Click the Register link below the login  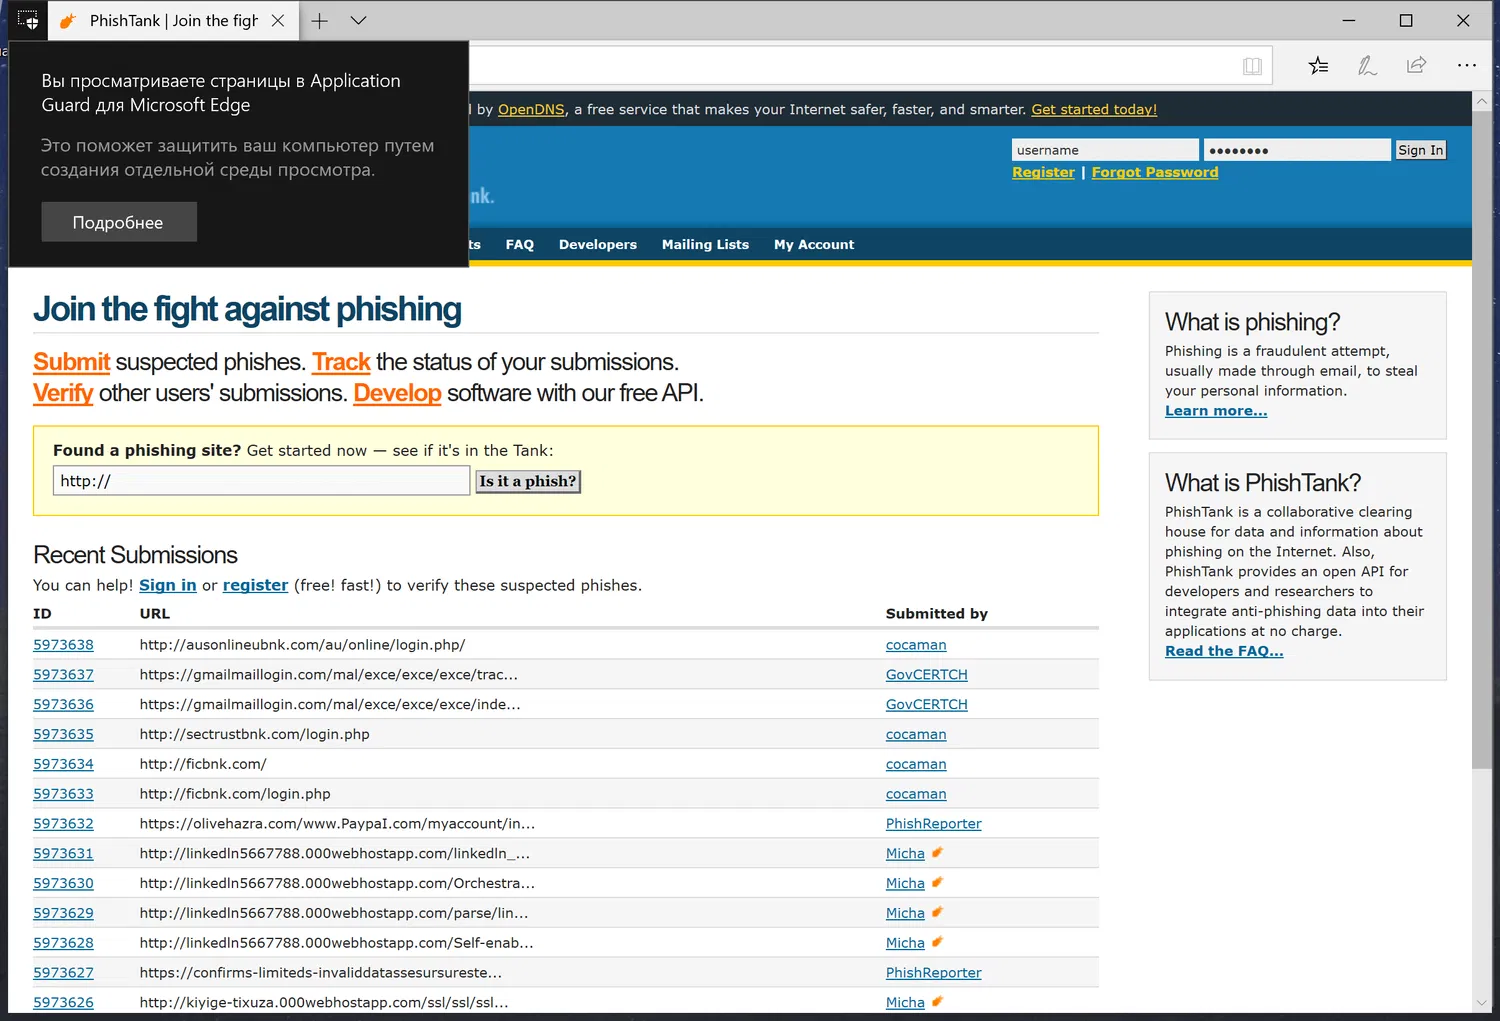click(1043, 172)
